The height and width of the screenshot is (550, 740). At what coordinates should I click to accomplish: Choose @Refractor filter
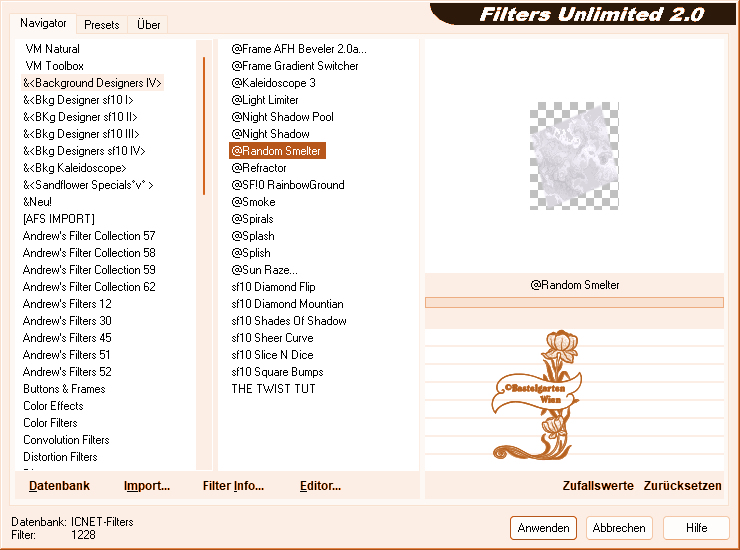pos(259,168)
